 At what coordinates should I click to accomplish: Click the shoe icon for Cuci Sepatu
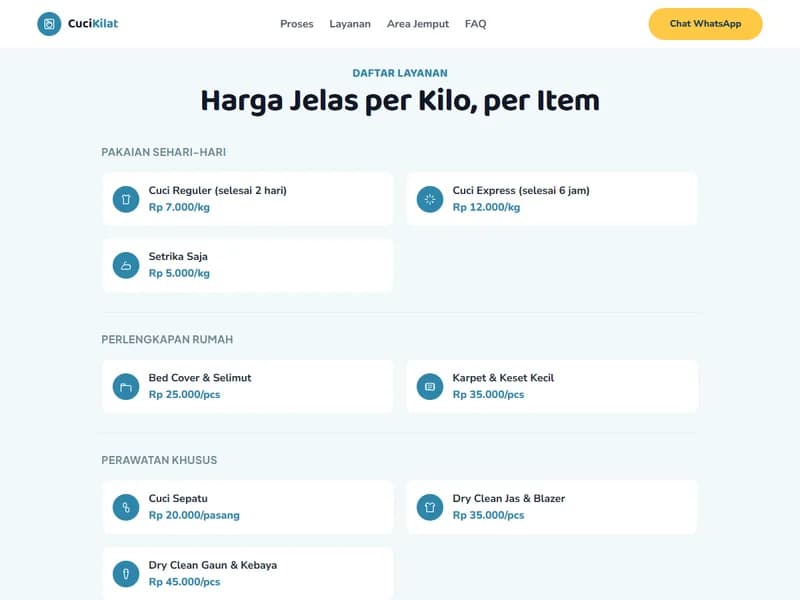pyautogui.click(x=126, y=507)
